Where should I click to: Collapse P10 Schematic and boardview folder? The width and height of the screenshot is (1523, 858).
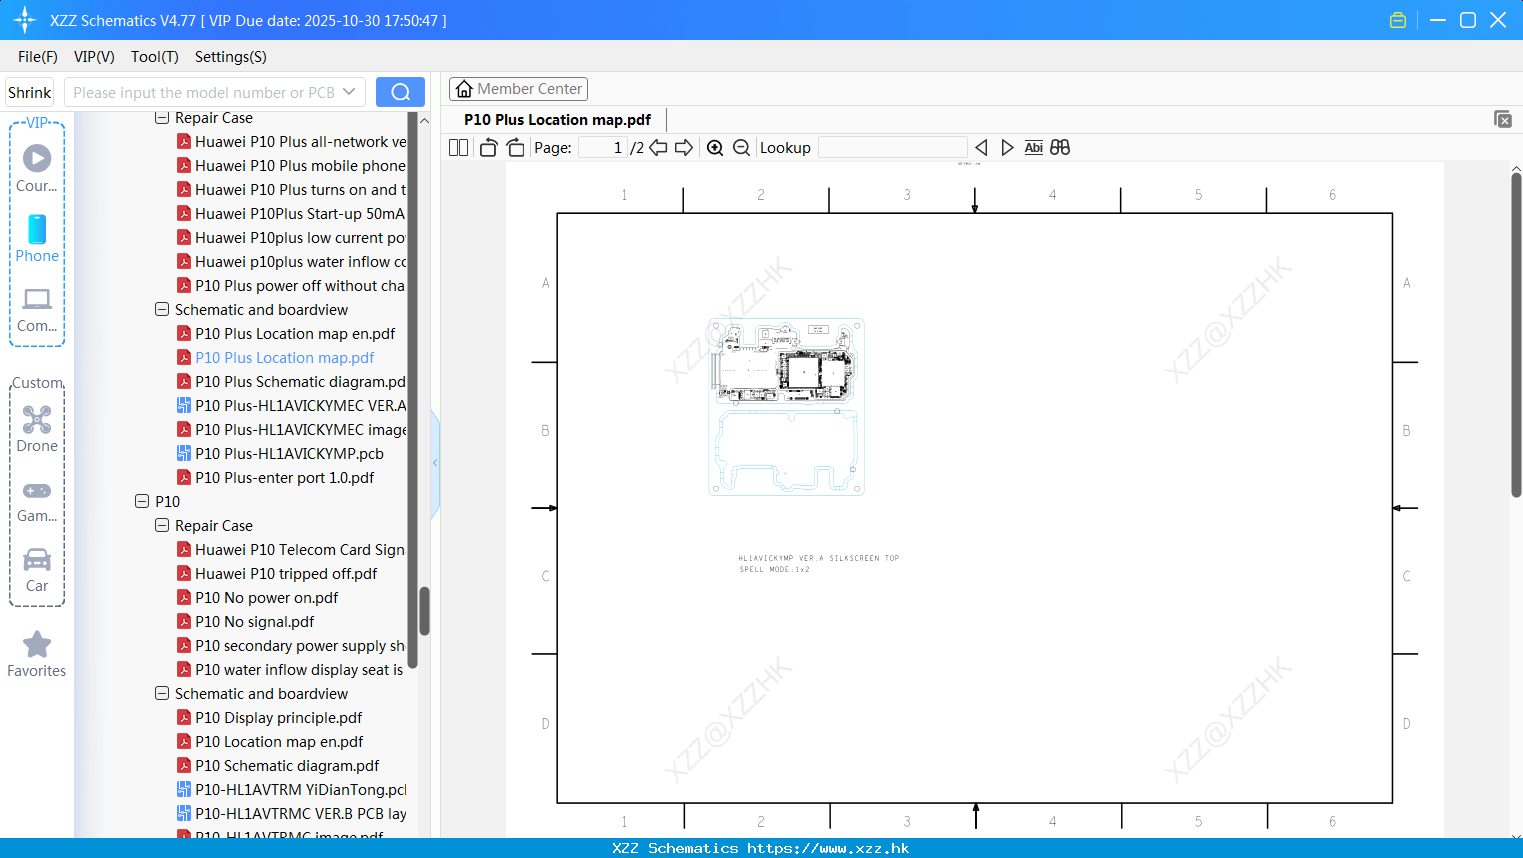point(162,693)
